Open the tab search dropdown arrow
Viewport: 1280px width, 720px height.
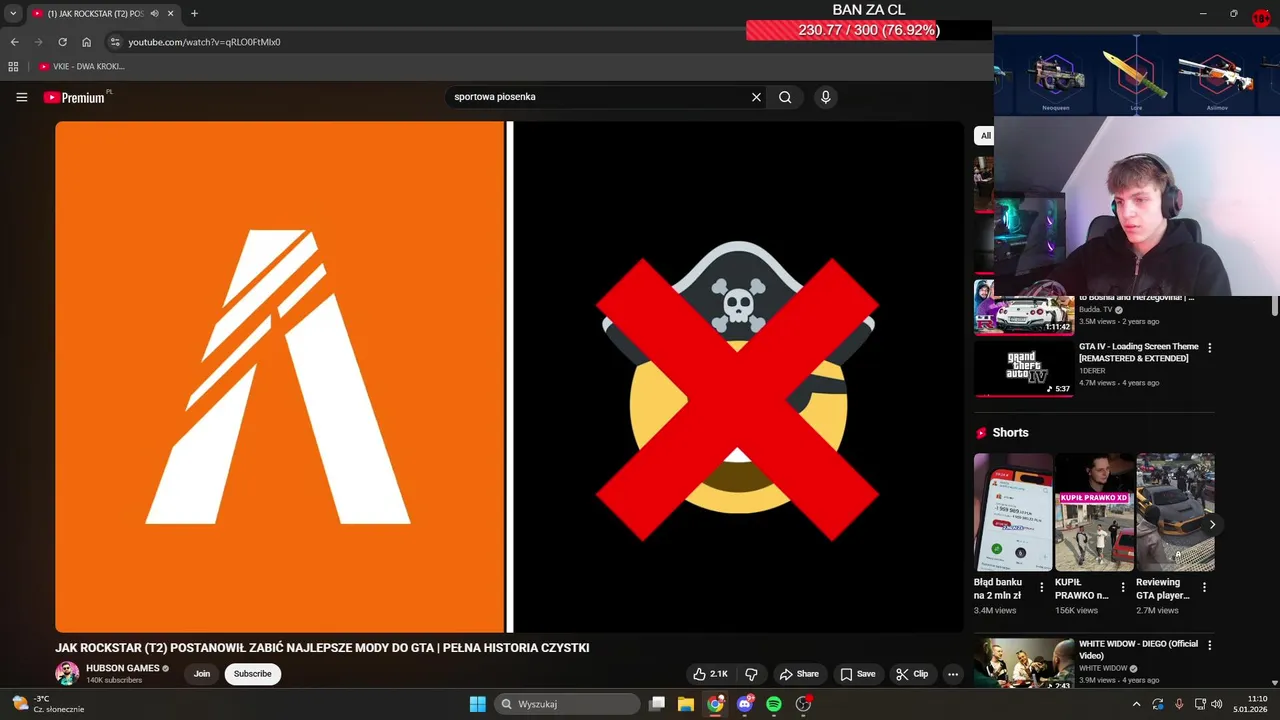pyautogui.click(x=13, y=14)
